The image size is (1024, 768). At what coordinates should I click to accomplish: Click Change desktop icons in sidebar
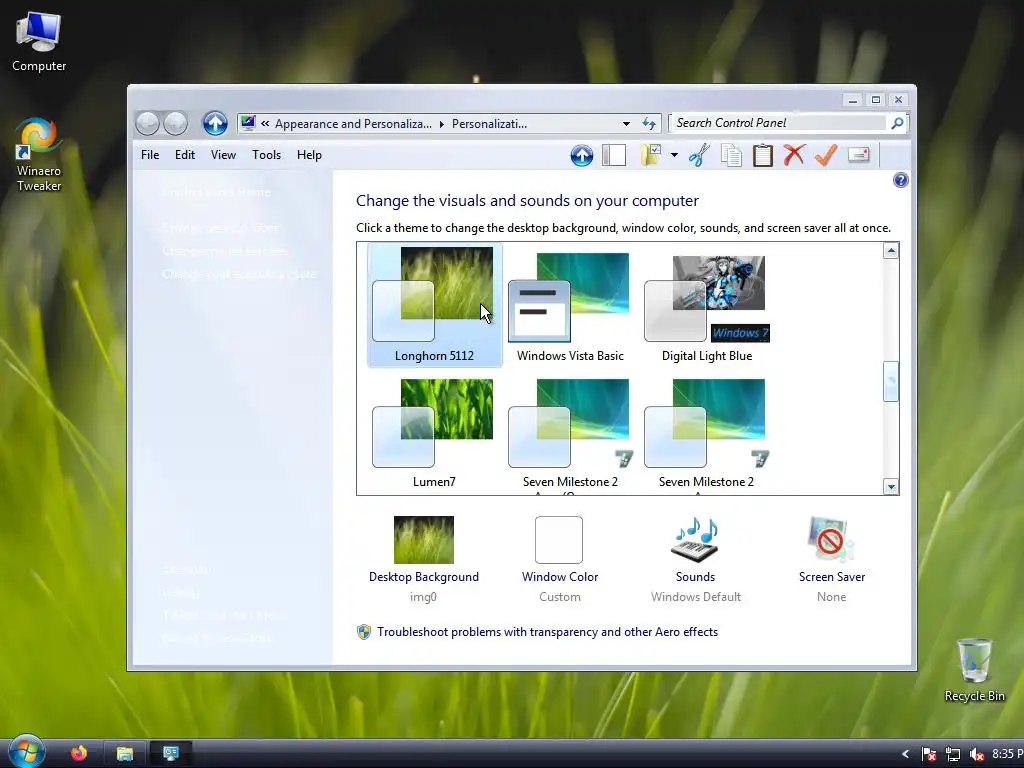tap(220, 228)
